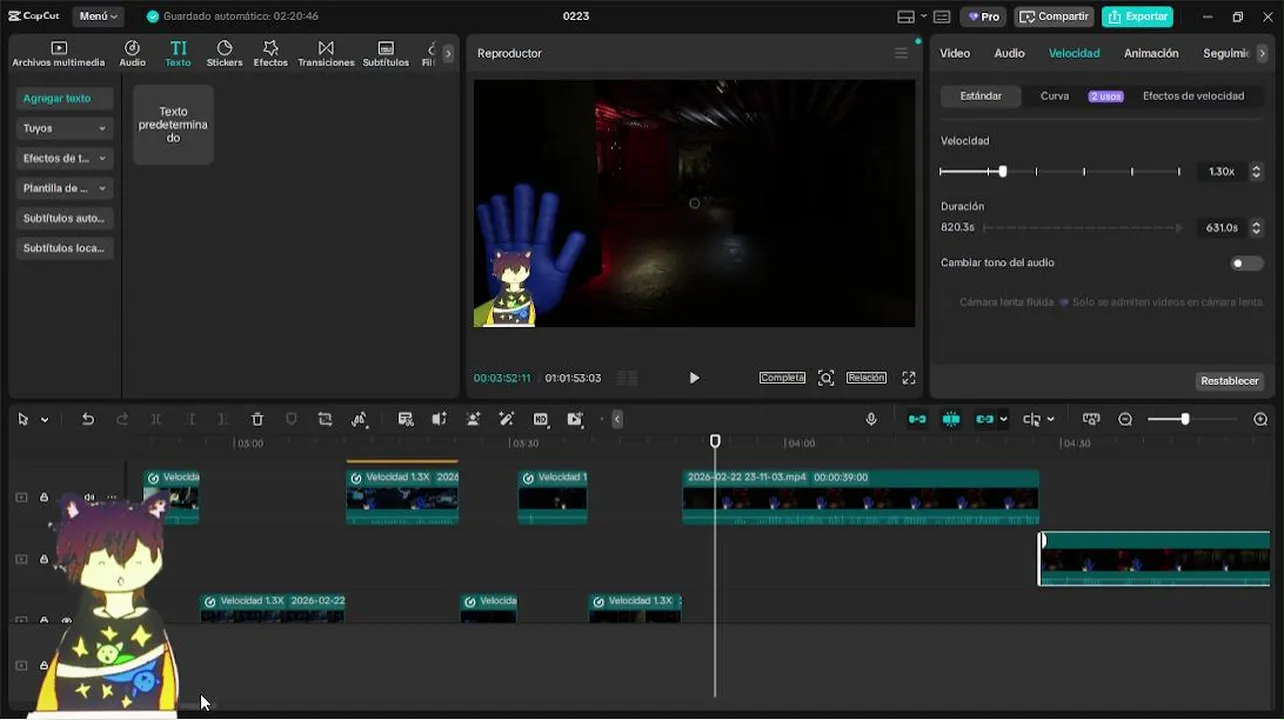Start voice recording with the microphone
Viewport: 1284px width, 720px height.
tap(871, 419)
